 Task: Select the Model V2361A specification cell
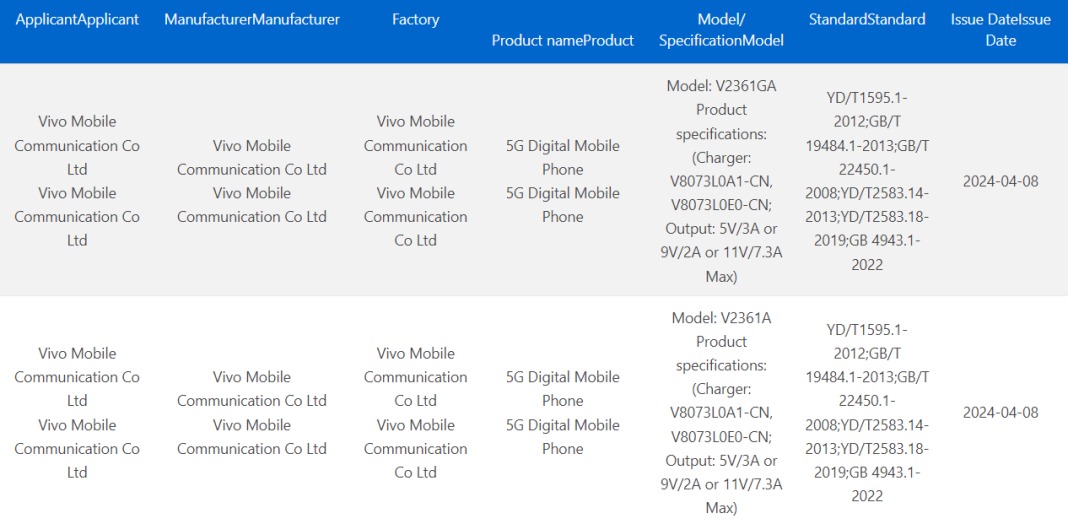(x=721, y=412)
